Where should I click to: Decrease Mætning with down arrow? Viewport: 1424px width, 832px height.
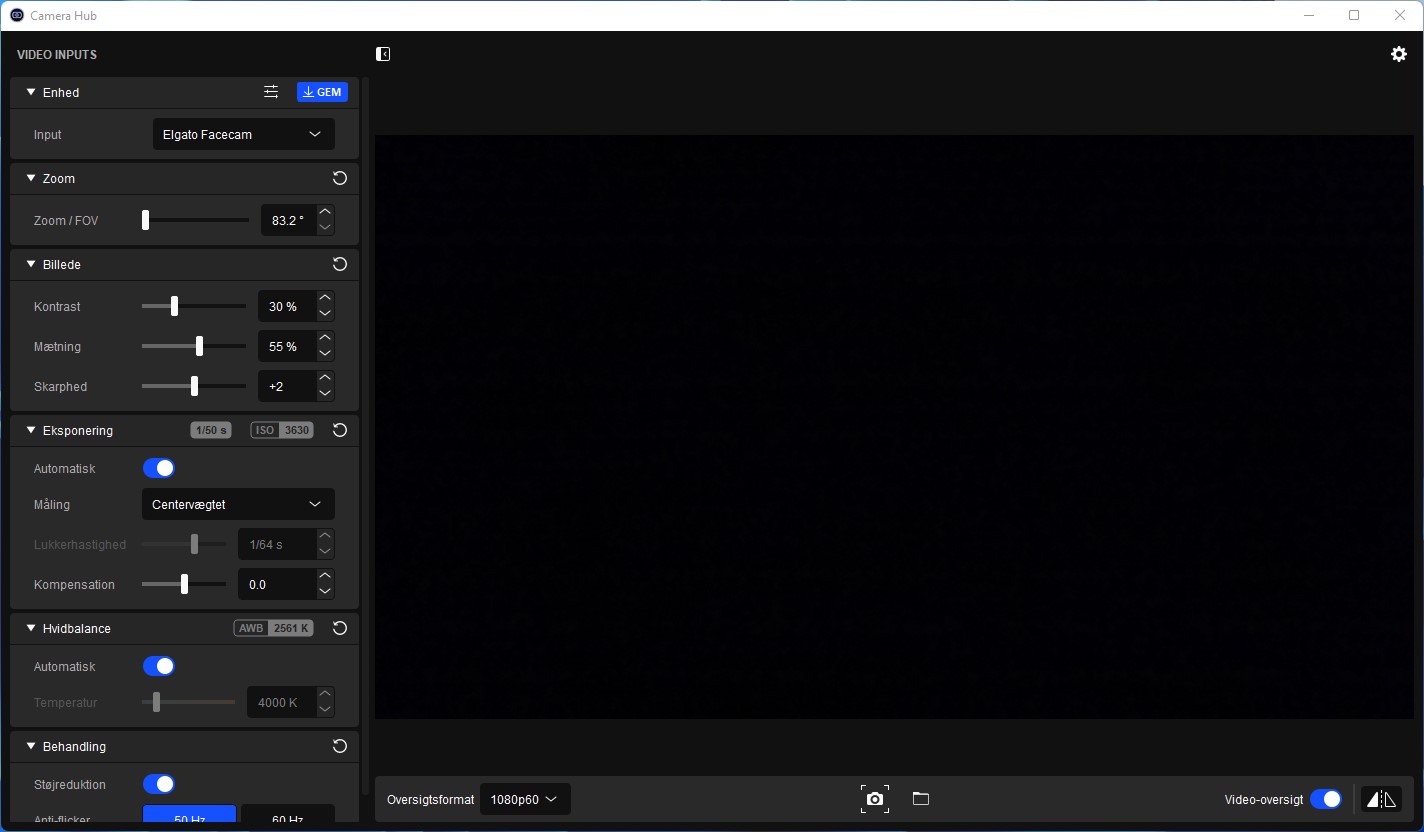pyautogui.click(x=325, y=353)
